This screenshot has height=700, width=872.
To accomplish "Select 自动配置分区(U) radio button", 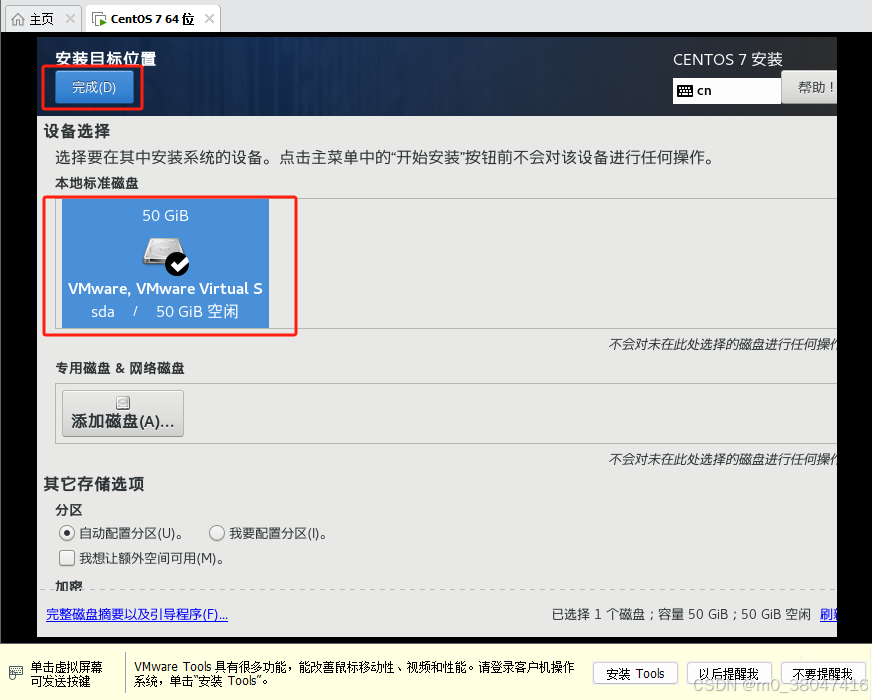I will pos(67,533).
